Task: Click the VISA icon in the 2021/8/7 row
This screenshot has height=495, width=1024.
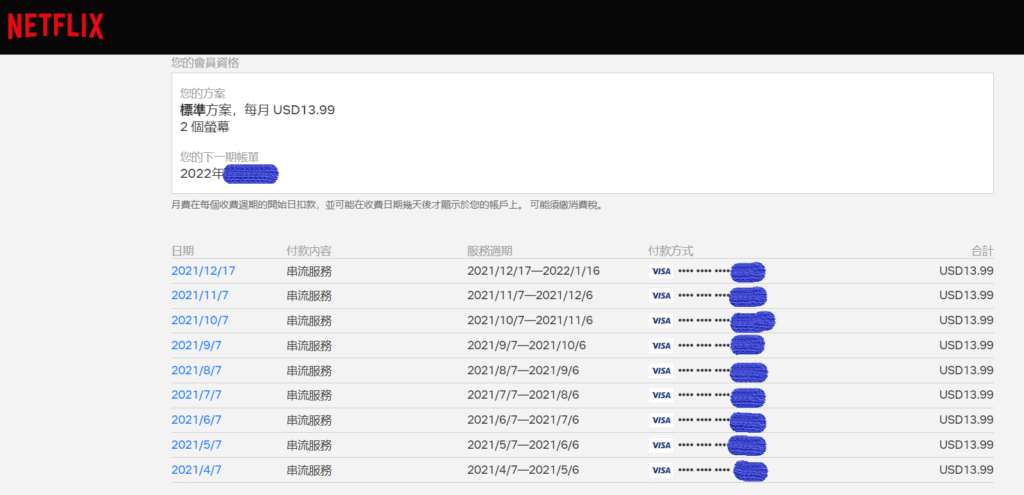Action: (x=661, y=370)
